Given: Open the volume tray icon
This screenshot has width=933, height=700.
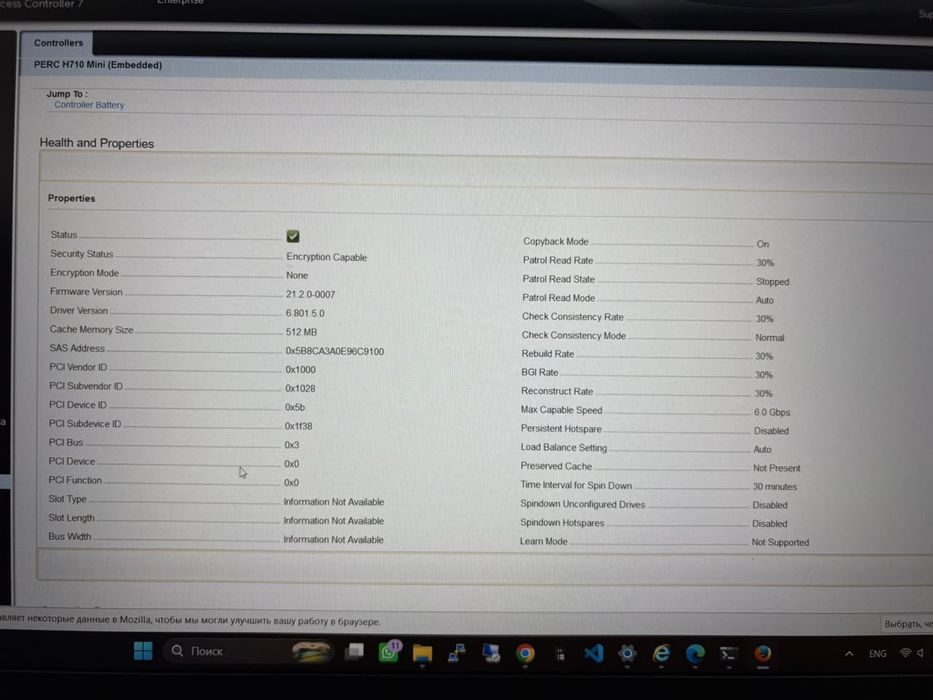Looking at the screenshot, I should click(x=921, y=653).
